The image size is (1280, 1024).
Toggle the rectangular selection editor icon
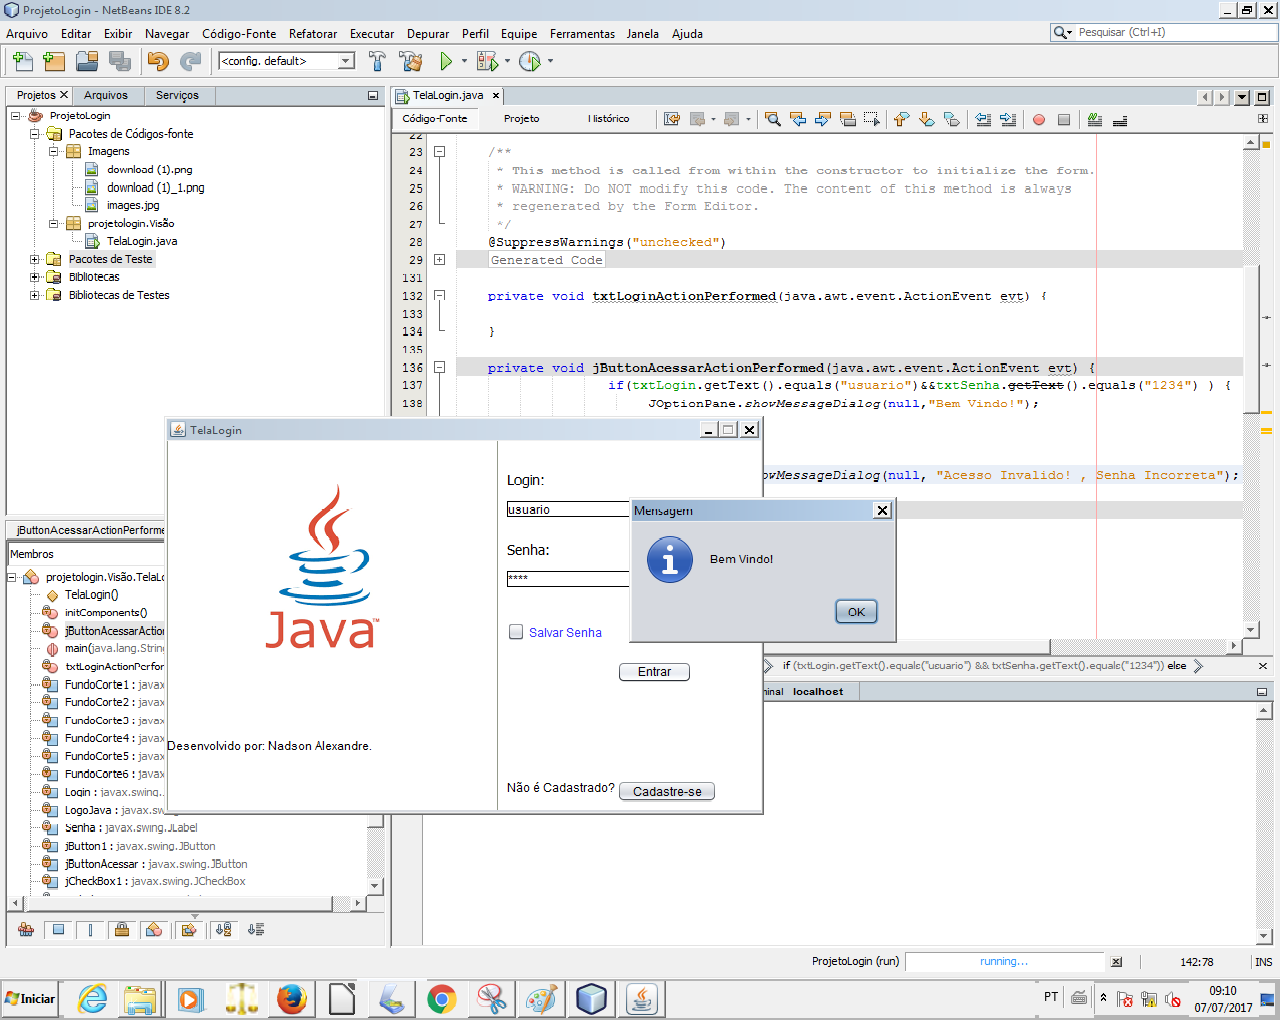[872, 119]
